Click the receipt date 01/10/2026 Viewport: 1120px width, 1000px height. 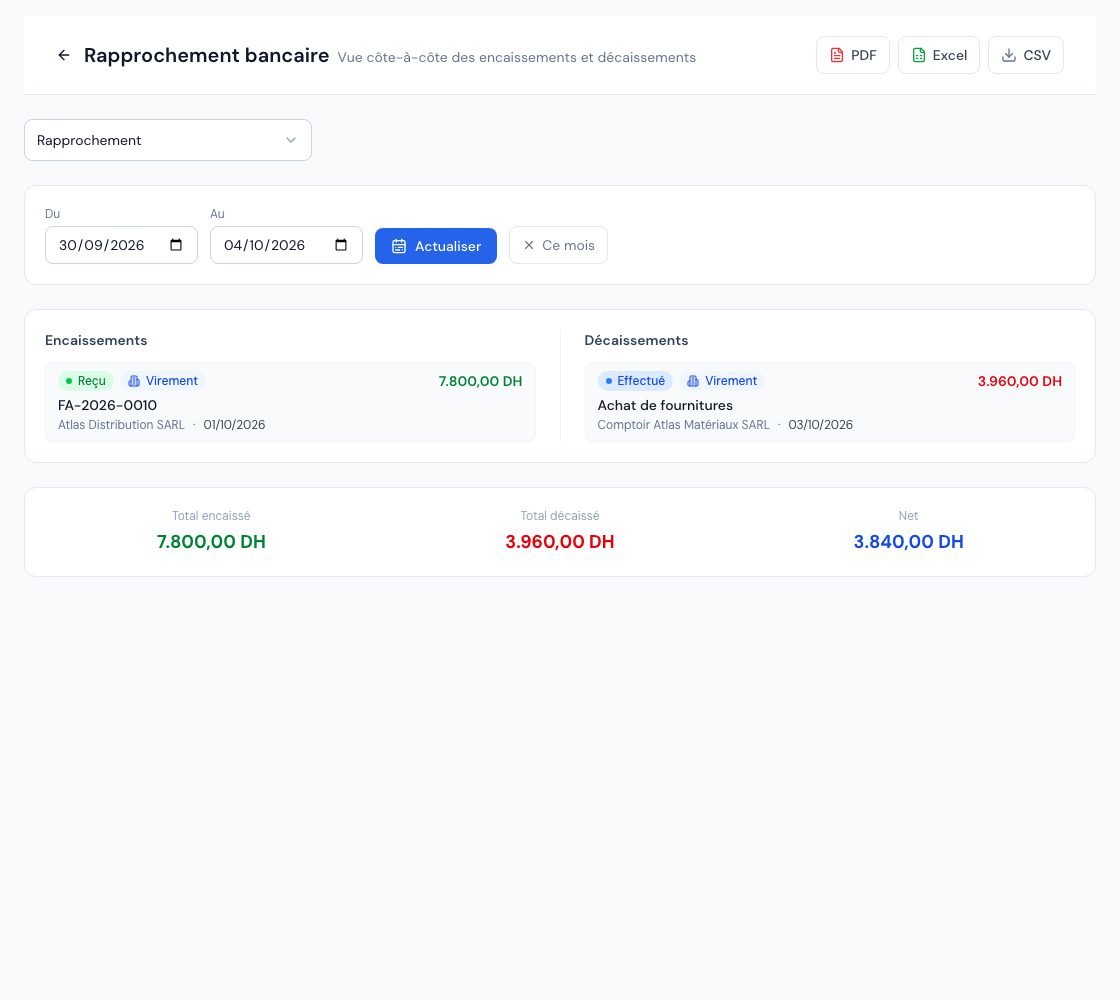(234, 425)
